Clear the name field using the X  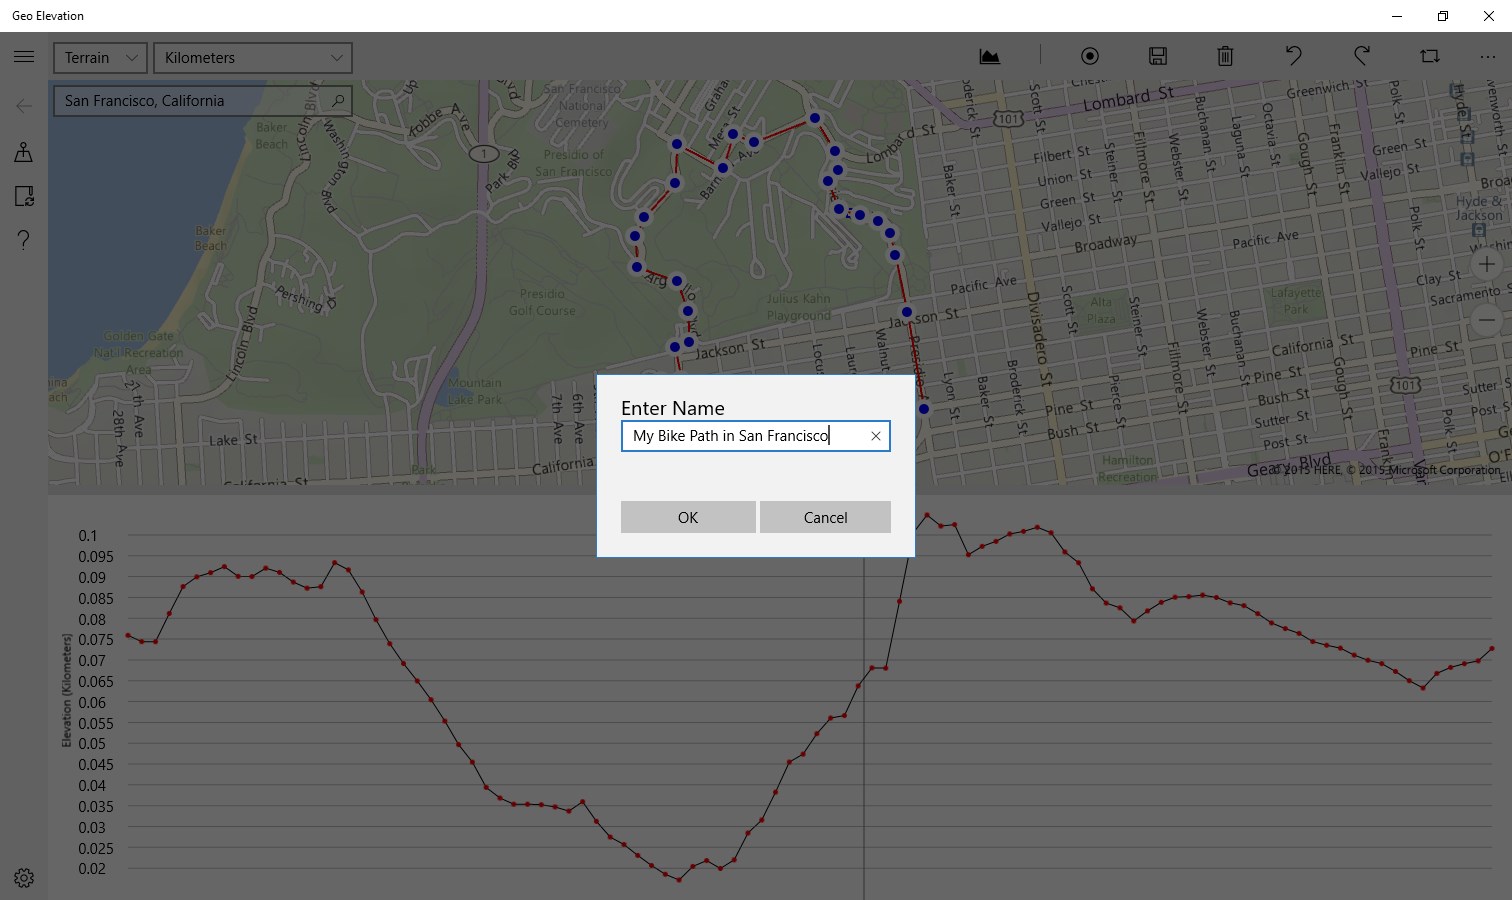876,436
